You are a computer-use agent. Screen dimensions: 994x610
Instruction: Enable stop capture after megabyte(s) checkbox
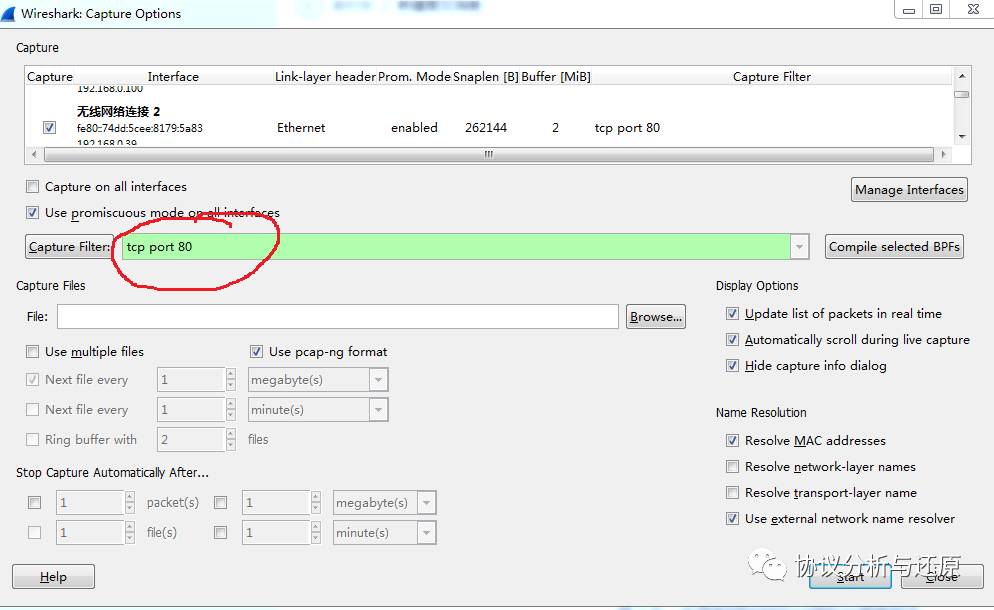pos(221,503)
